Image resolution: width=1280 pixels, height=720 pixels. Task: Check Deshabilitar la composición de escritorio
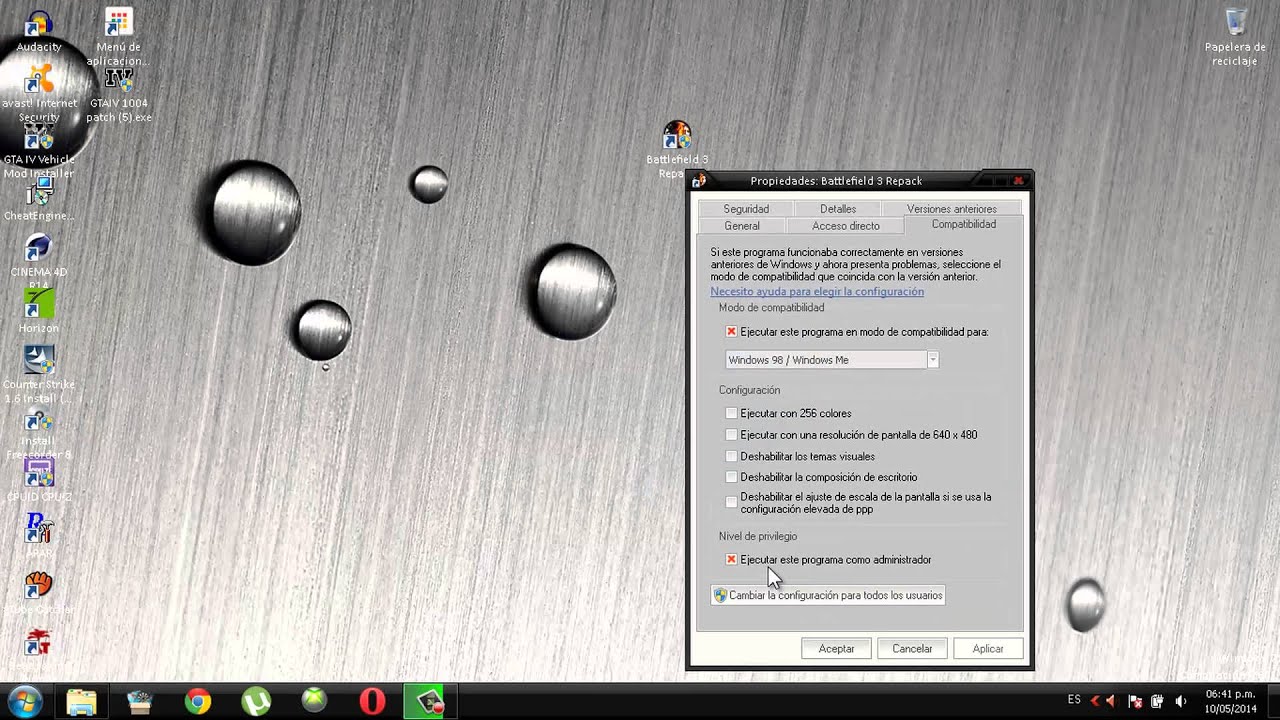[x=731, y=477]
